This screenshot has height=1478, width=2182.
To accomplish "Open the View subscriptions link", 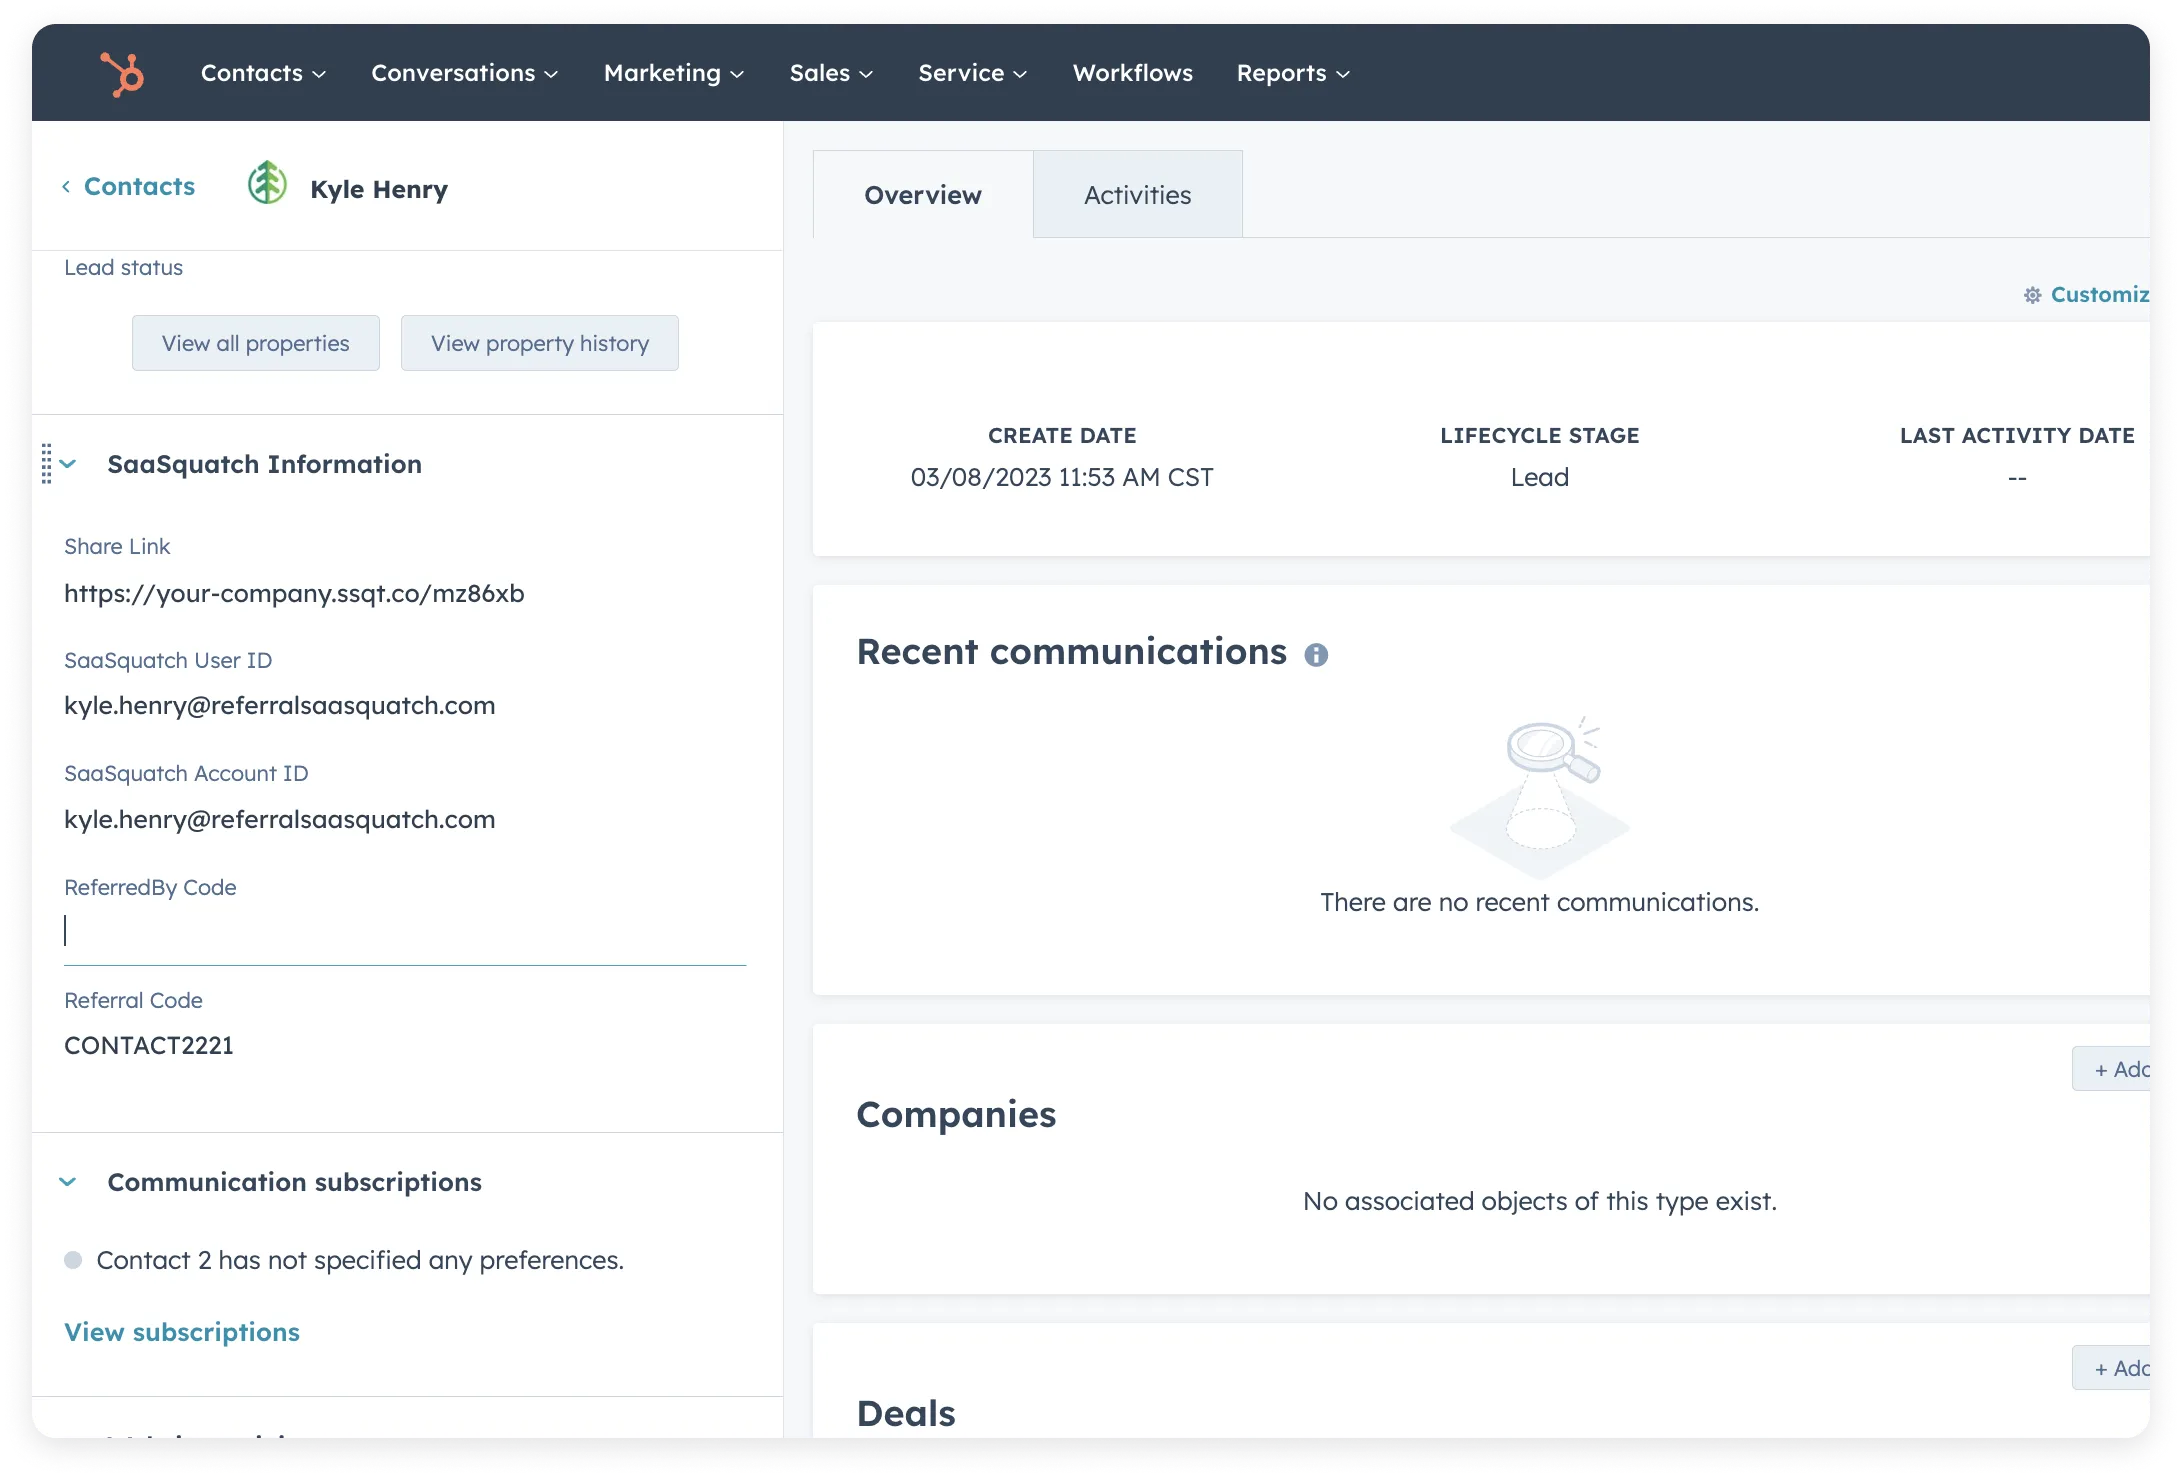I will point(182,1332).
